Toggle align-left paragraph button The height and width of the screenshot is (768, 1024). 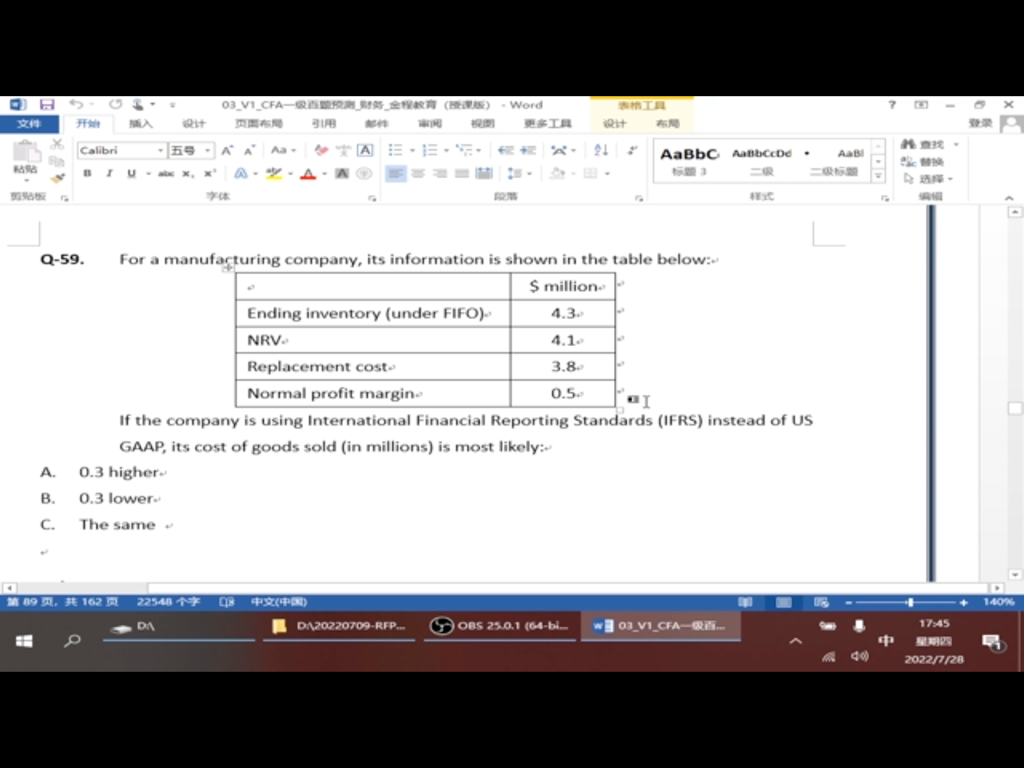coord(396,173)
